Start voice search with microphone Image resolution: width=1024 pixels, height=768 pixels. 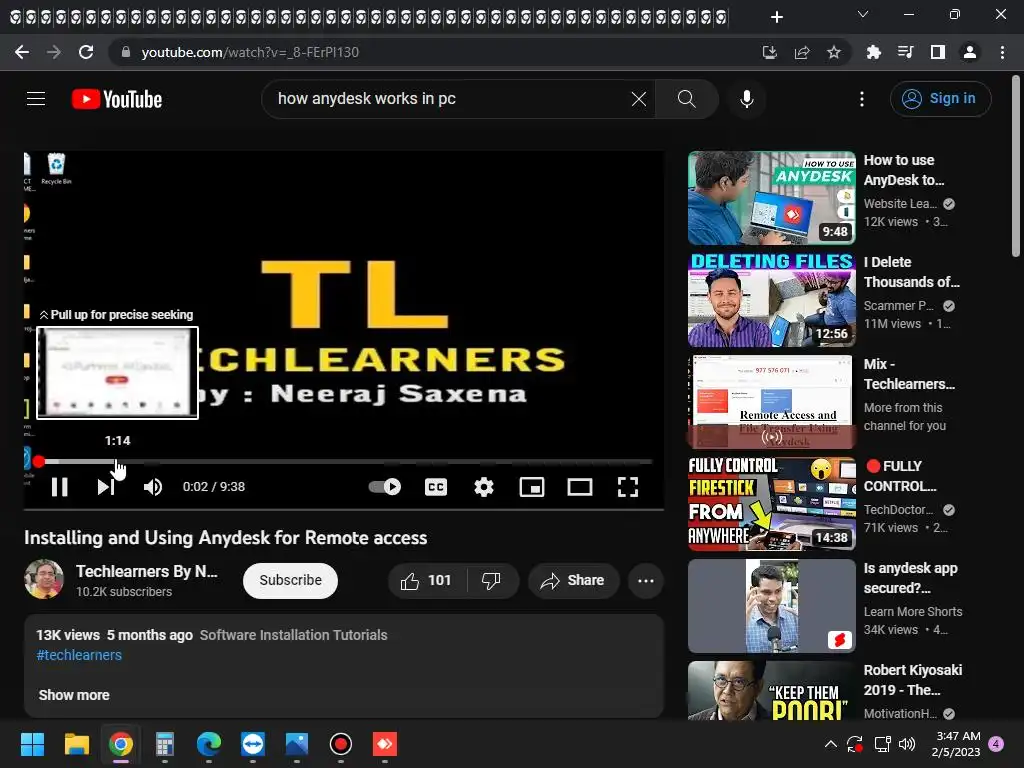[x=746, y=99]
